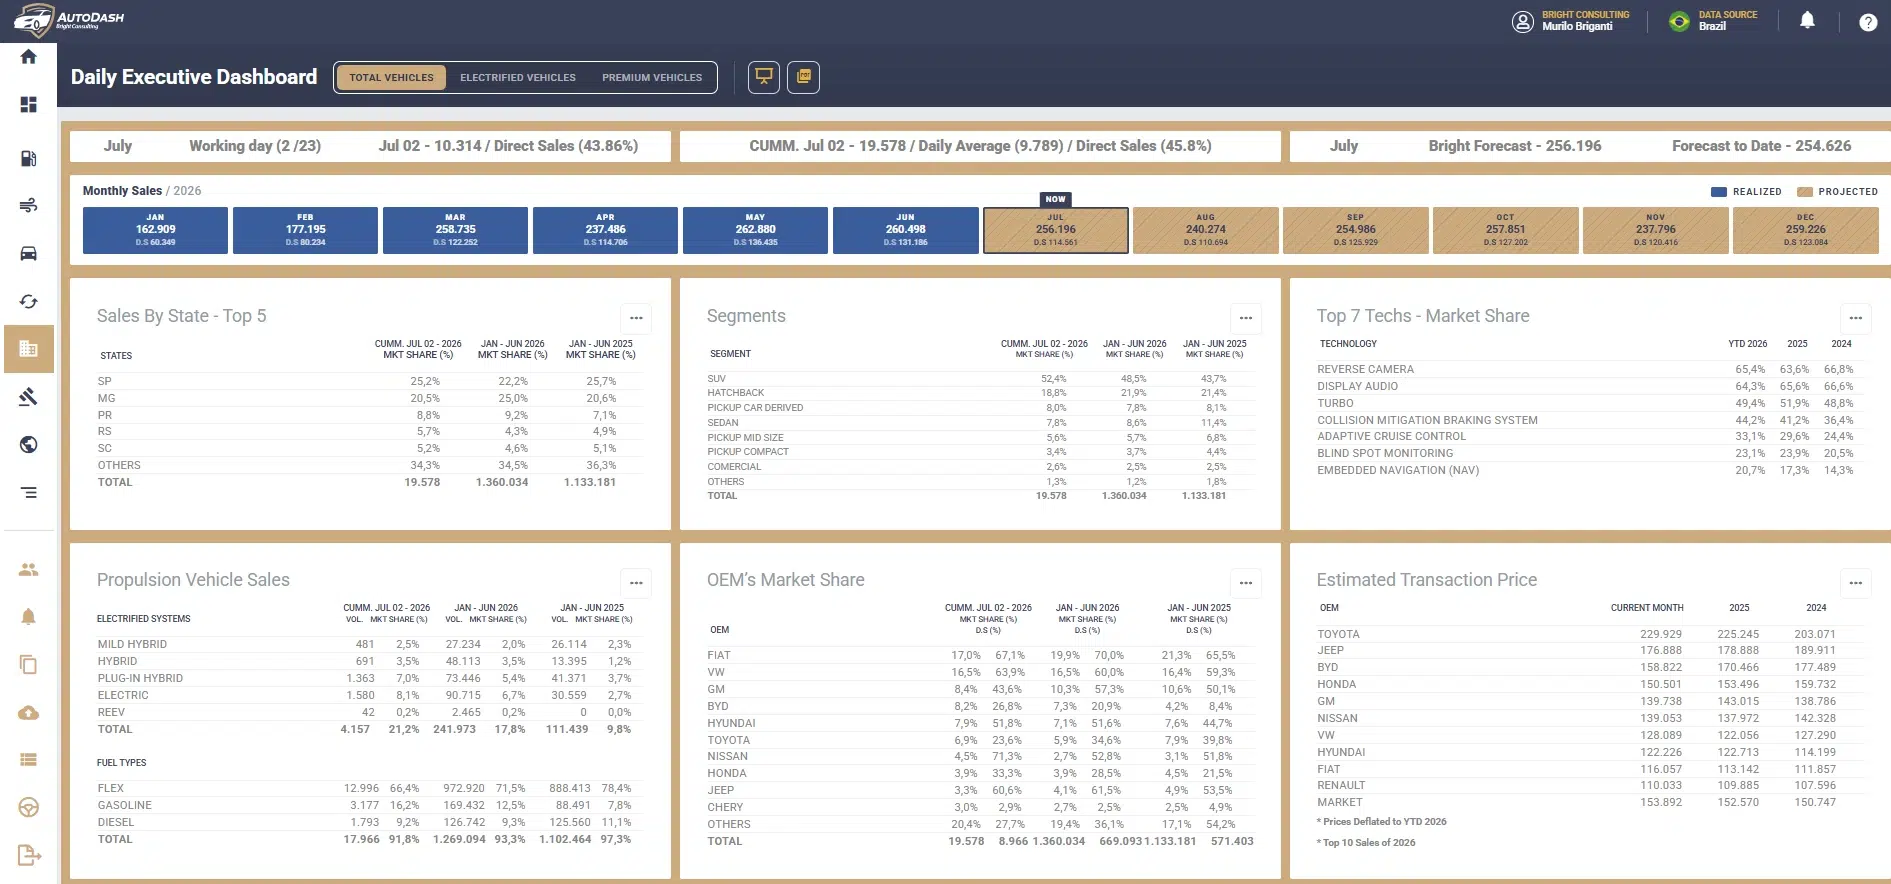Select the car icon in the sidebar
The width and height of the screenshot is (1891, 884).
click(x=28, y=253)
